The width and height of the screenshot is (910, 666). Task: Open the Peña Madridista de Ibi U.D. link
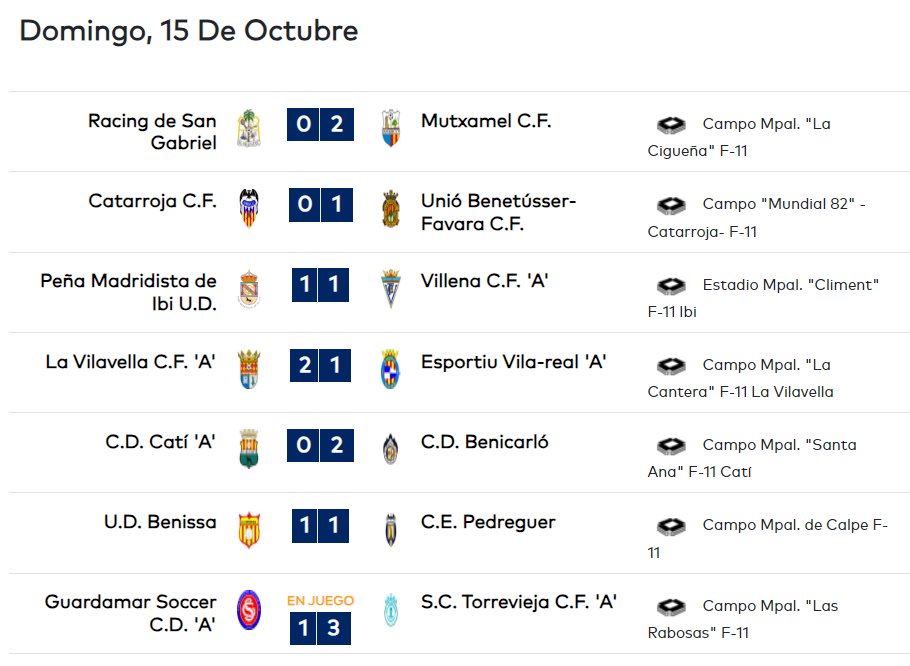coord(128,292)
